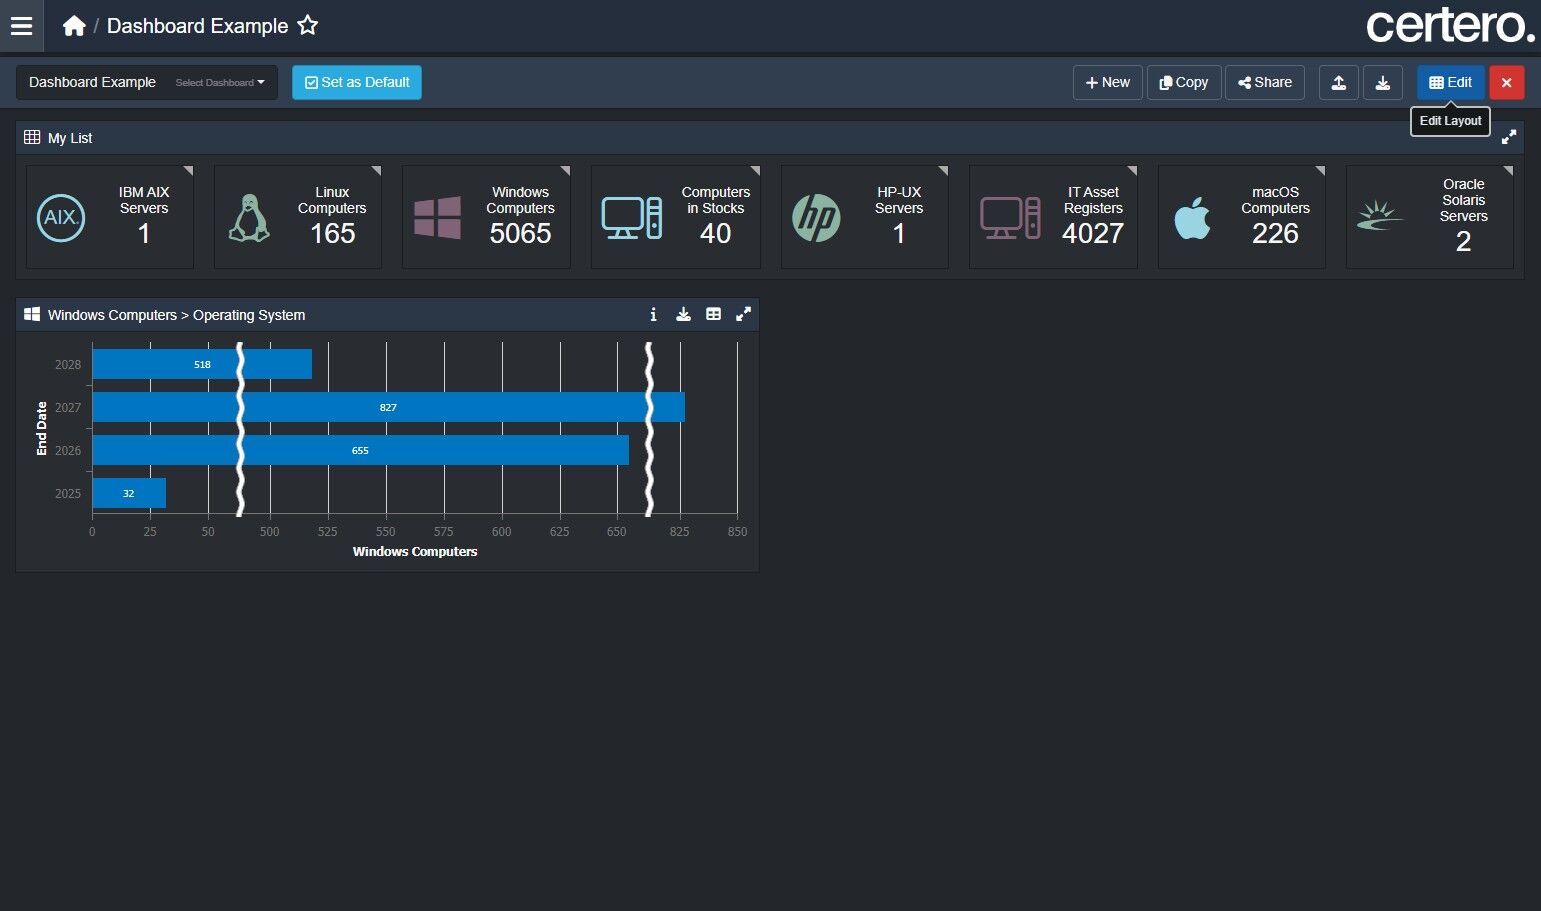Click the IT Asset Registers icon

1010,218
